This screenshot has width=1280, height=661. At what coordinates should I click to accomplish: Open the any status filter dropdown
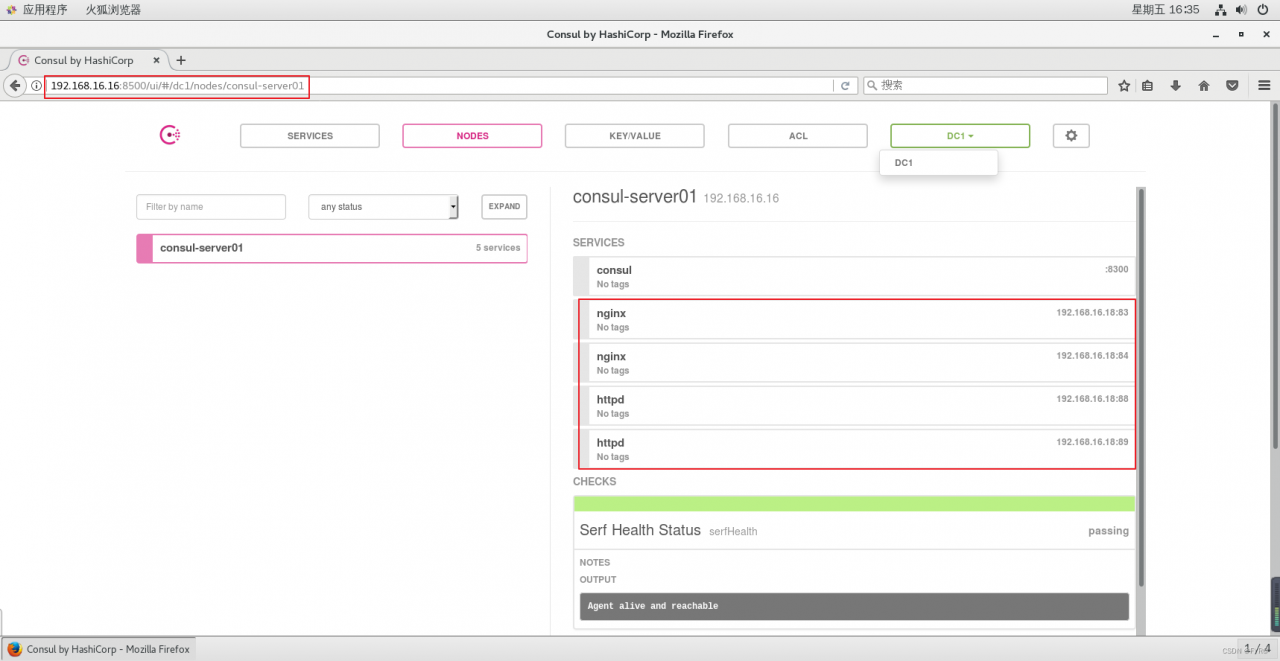click(x=383, y=207)
